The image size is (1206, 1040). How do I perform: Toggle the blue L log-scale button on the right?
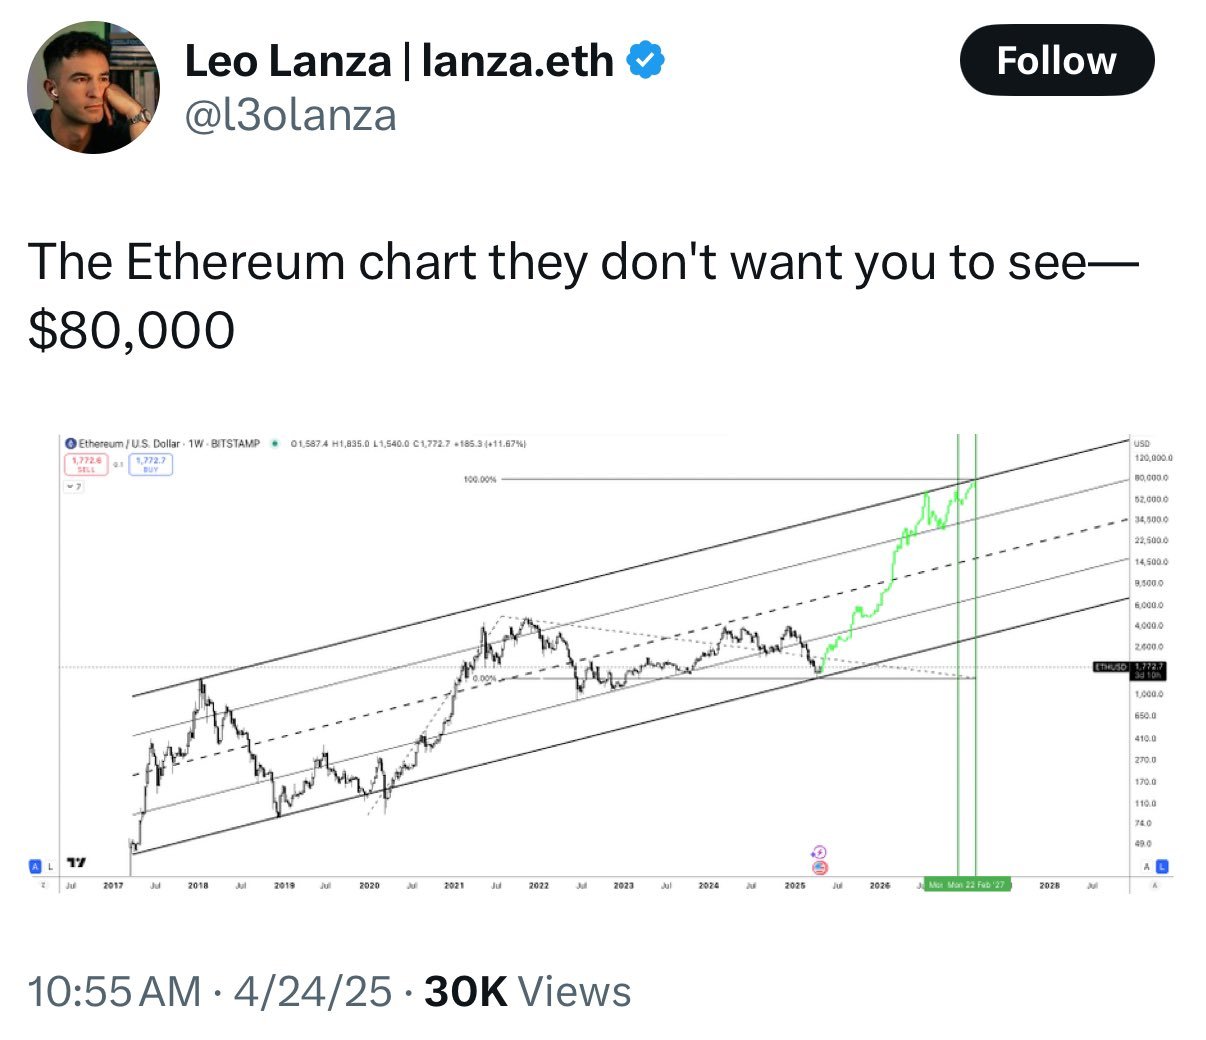click(1162, 866)
